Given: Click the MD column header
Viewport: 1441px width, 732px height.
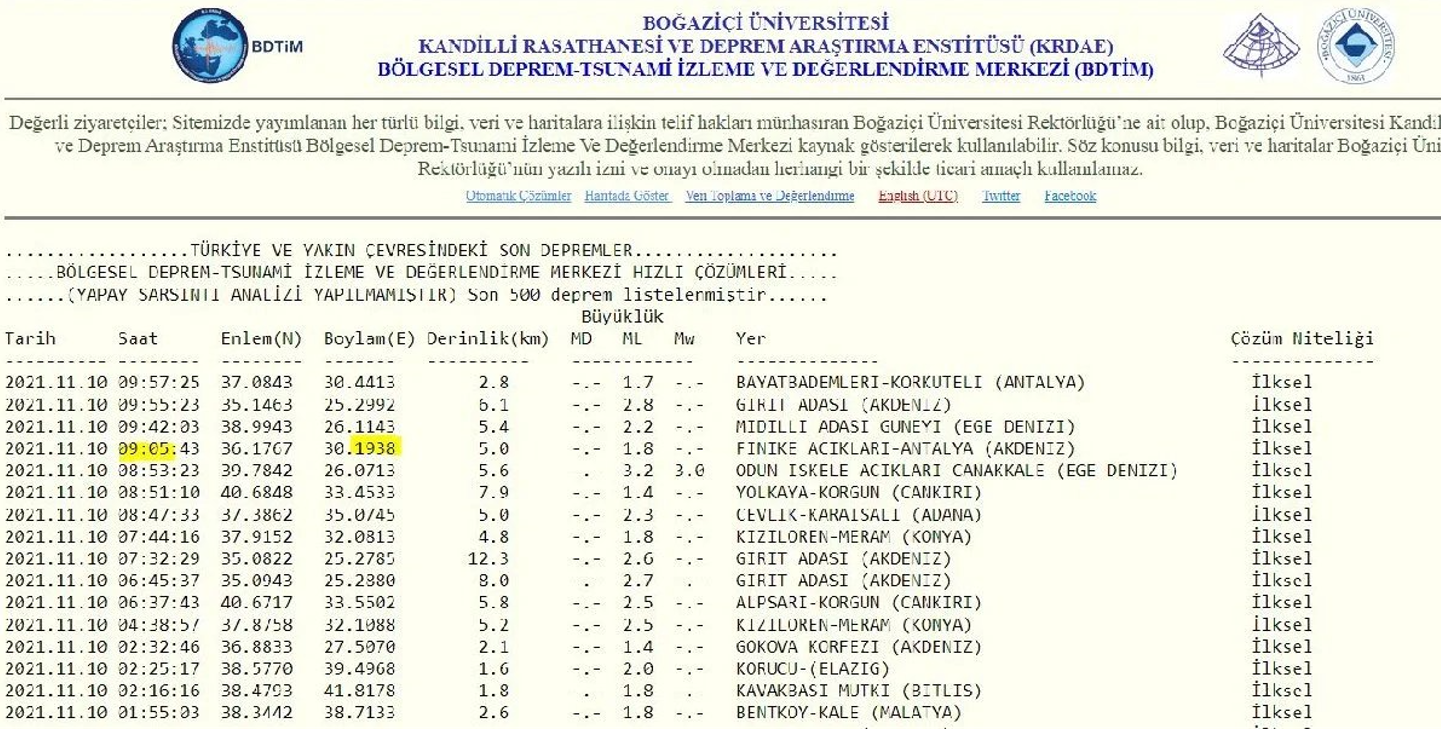Looking at the screenshot, I should [x=581, y=339].
